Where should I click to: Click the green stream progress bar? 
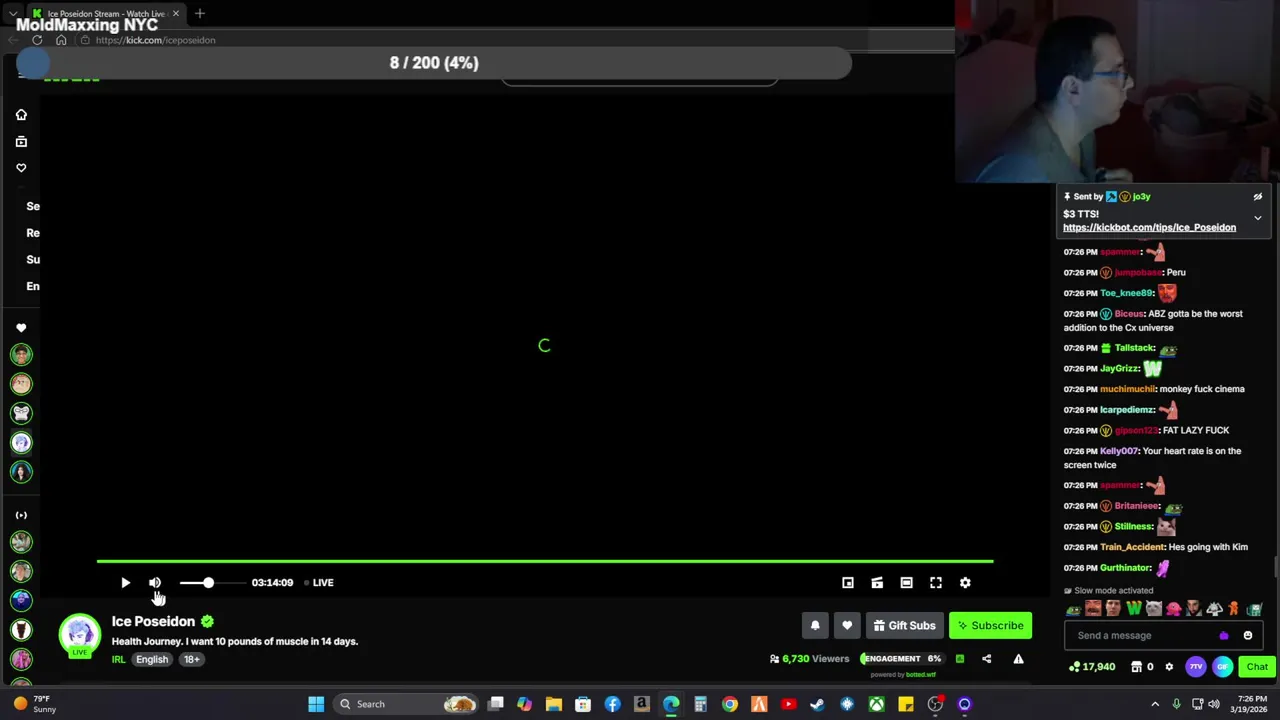click(x=545, y=561)
